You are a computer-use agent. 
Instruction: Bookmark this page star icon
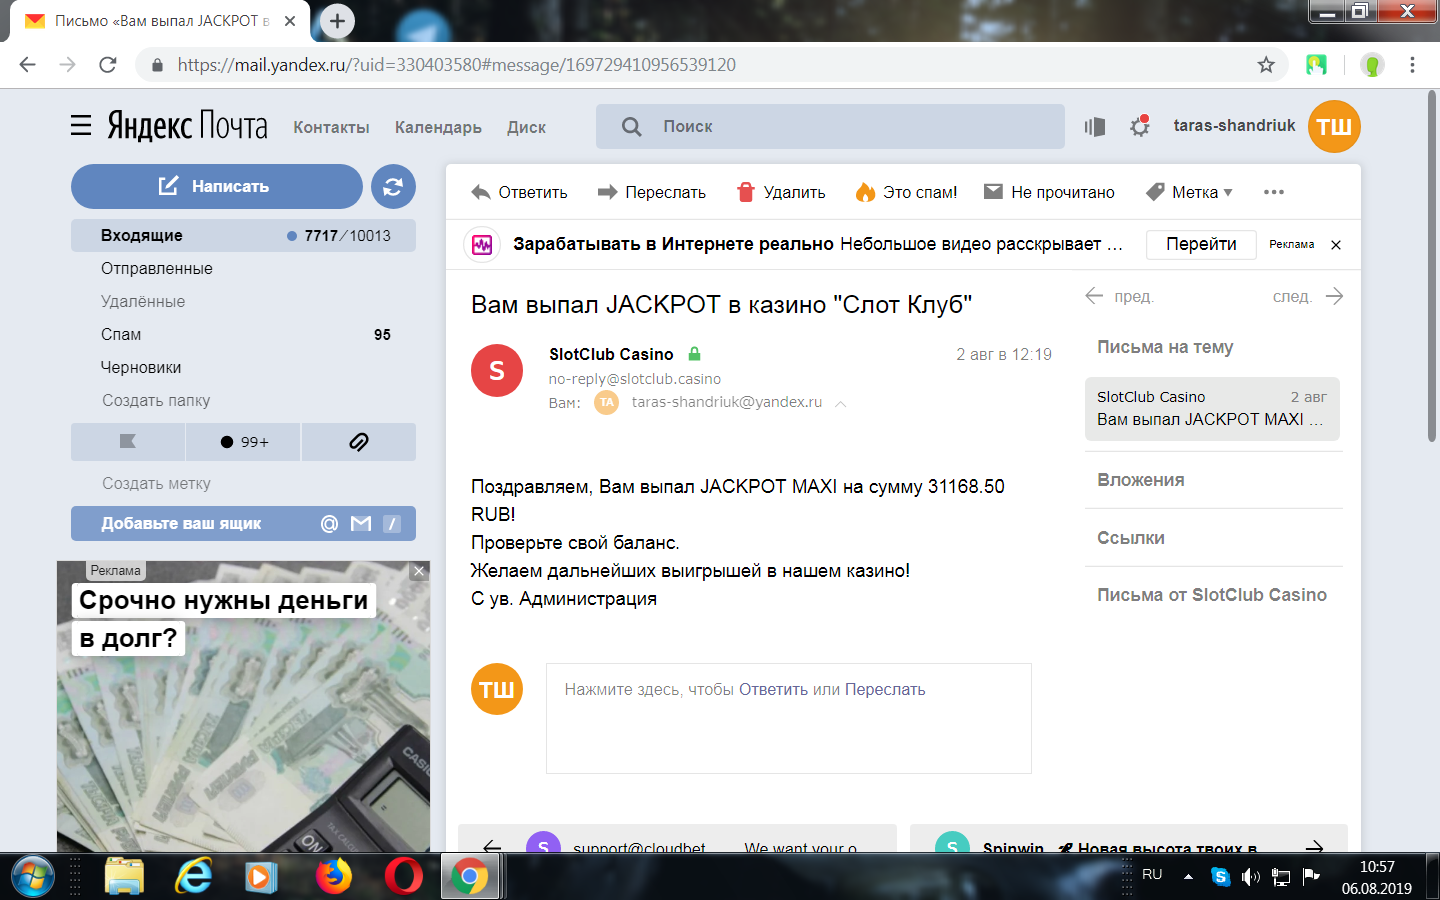click(1266, 65)
